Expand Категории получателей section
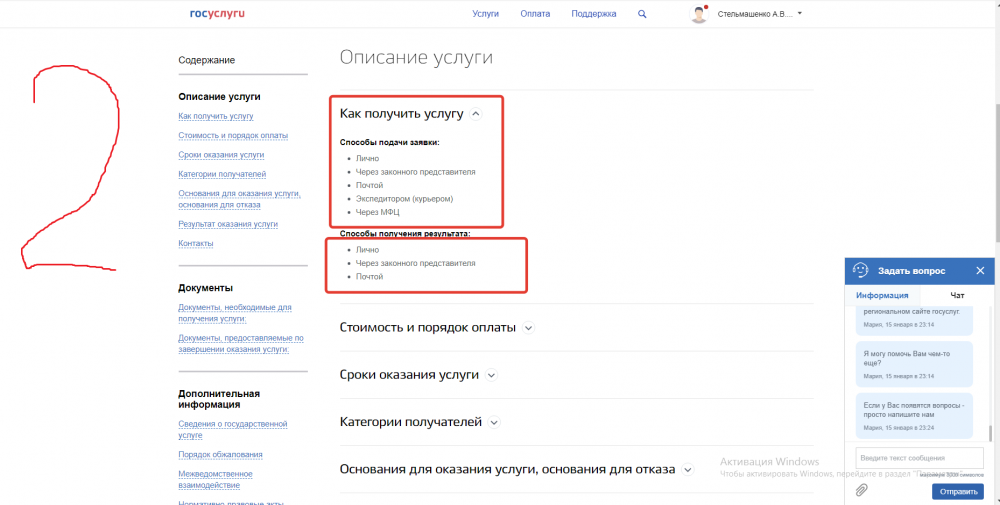 [493, 422]
